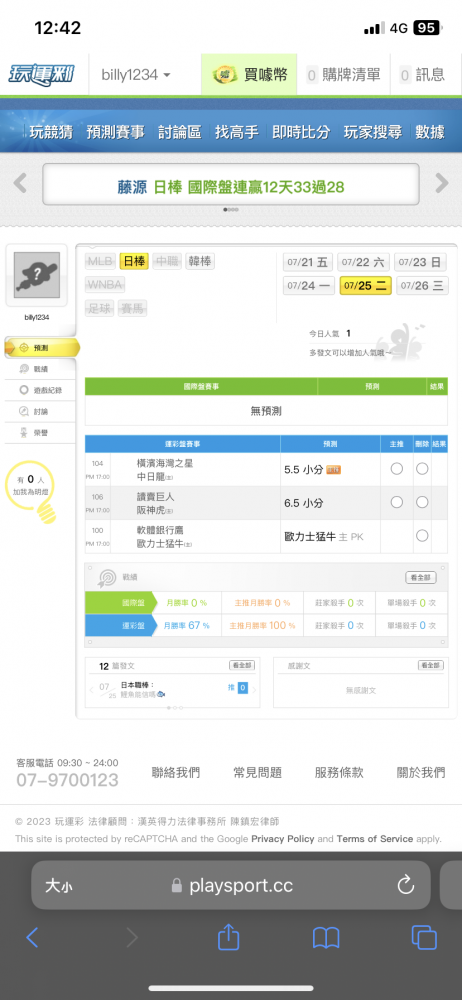Click the 玩運彩 site logo
462x1000 pixels.
click(41, 74)
